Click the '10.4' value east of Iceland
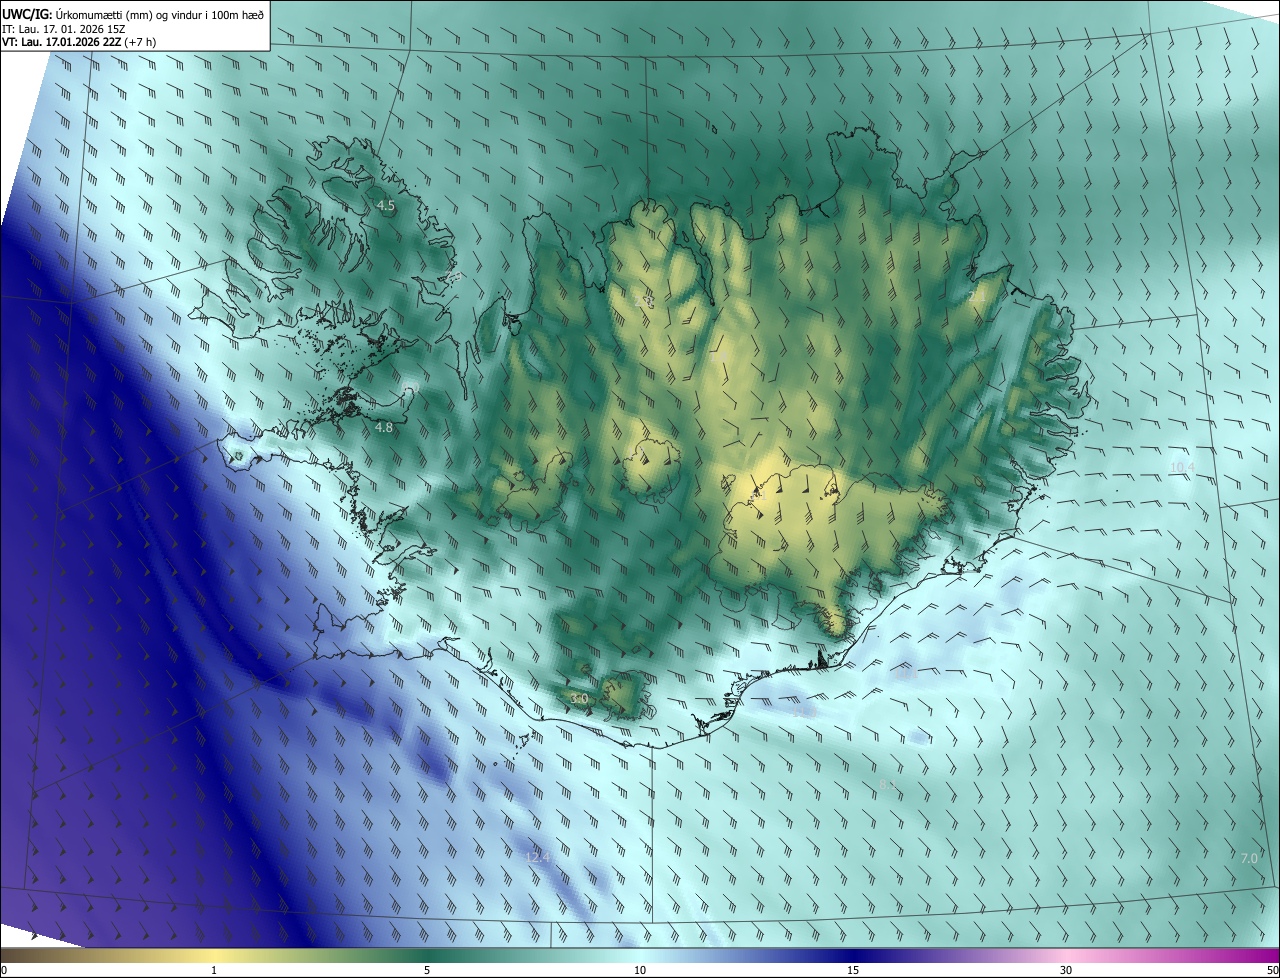The height and width of the screenshot is (978, 1280). coord(1182,467)
